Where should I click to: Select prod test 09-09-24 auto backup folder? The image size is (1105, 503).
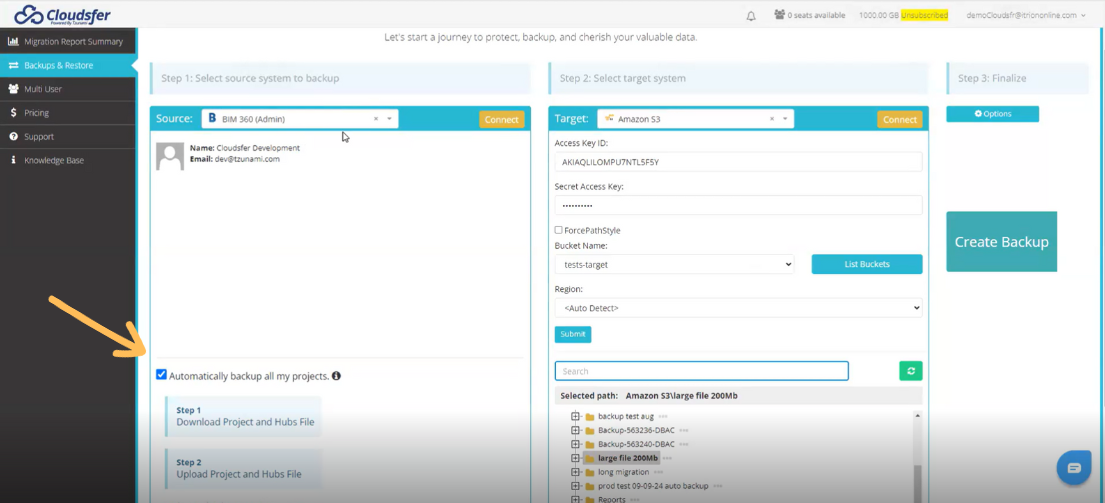click(653, 486)
